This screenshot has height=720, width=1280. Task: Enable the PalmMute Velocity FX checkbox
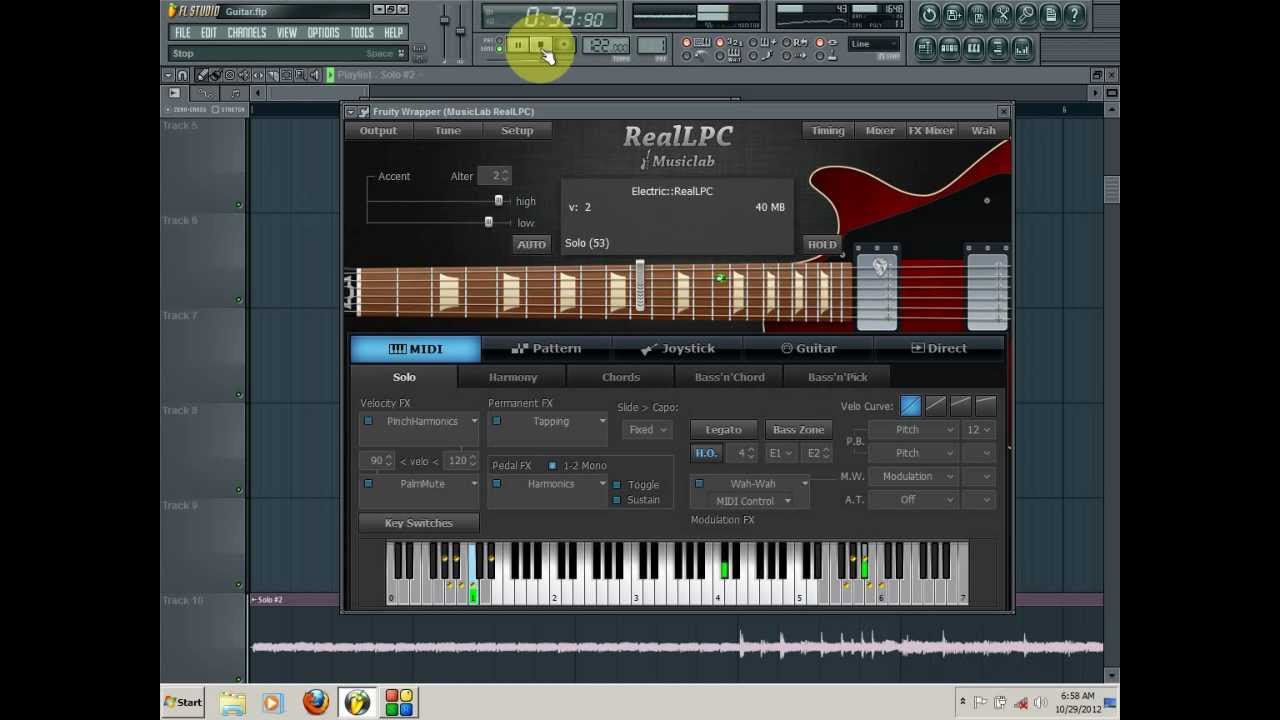point(368,483)
